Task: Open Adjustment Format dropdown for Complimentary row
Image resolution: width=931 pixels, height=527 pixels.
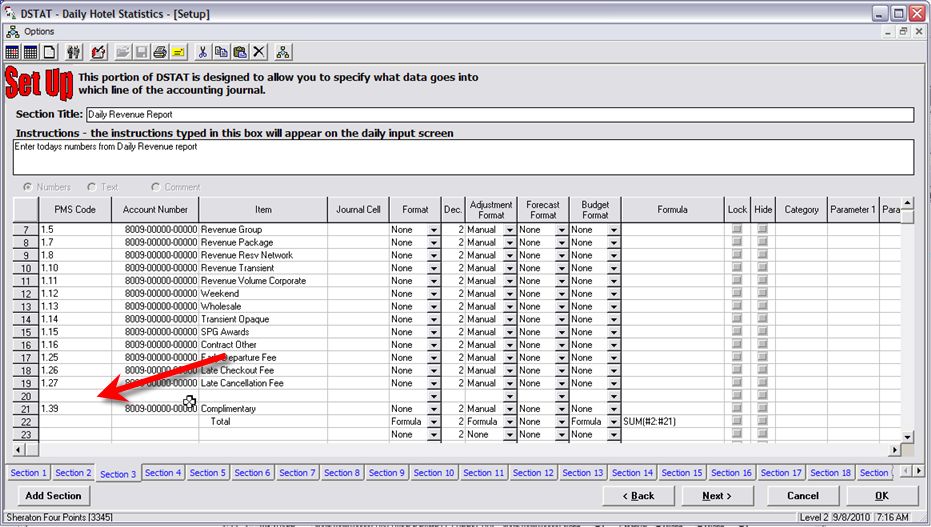Action: click(509, 409)
